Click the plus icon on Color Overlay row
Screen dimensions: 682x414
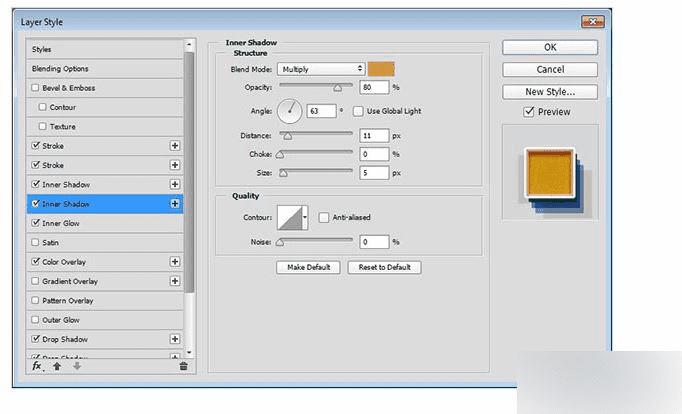(175, 261)
